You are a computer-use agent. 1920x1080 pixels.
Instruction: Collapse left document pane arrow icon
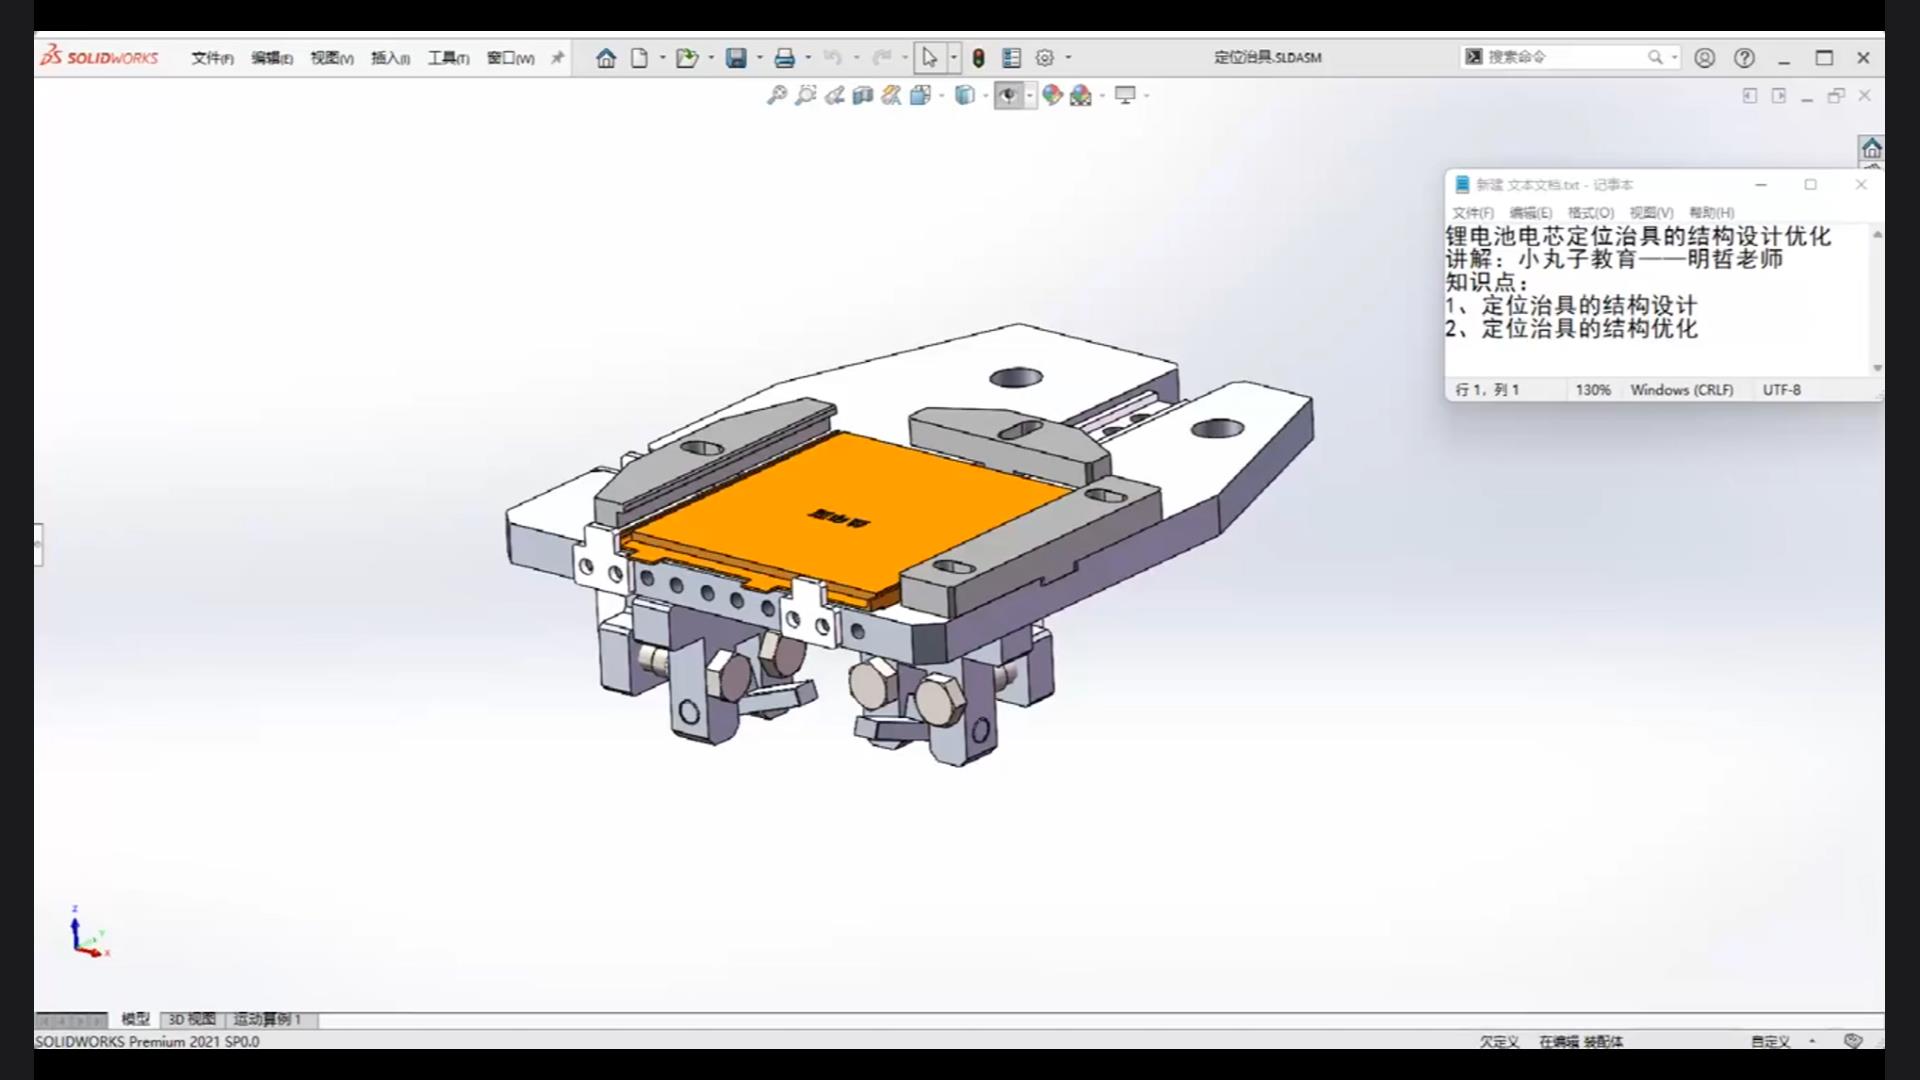1749,96
